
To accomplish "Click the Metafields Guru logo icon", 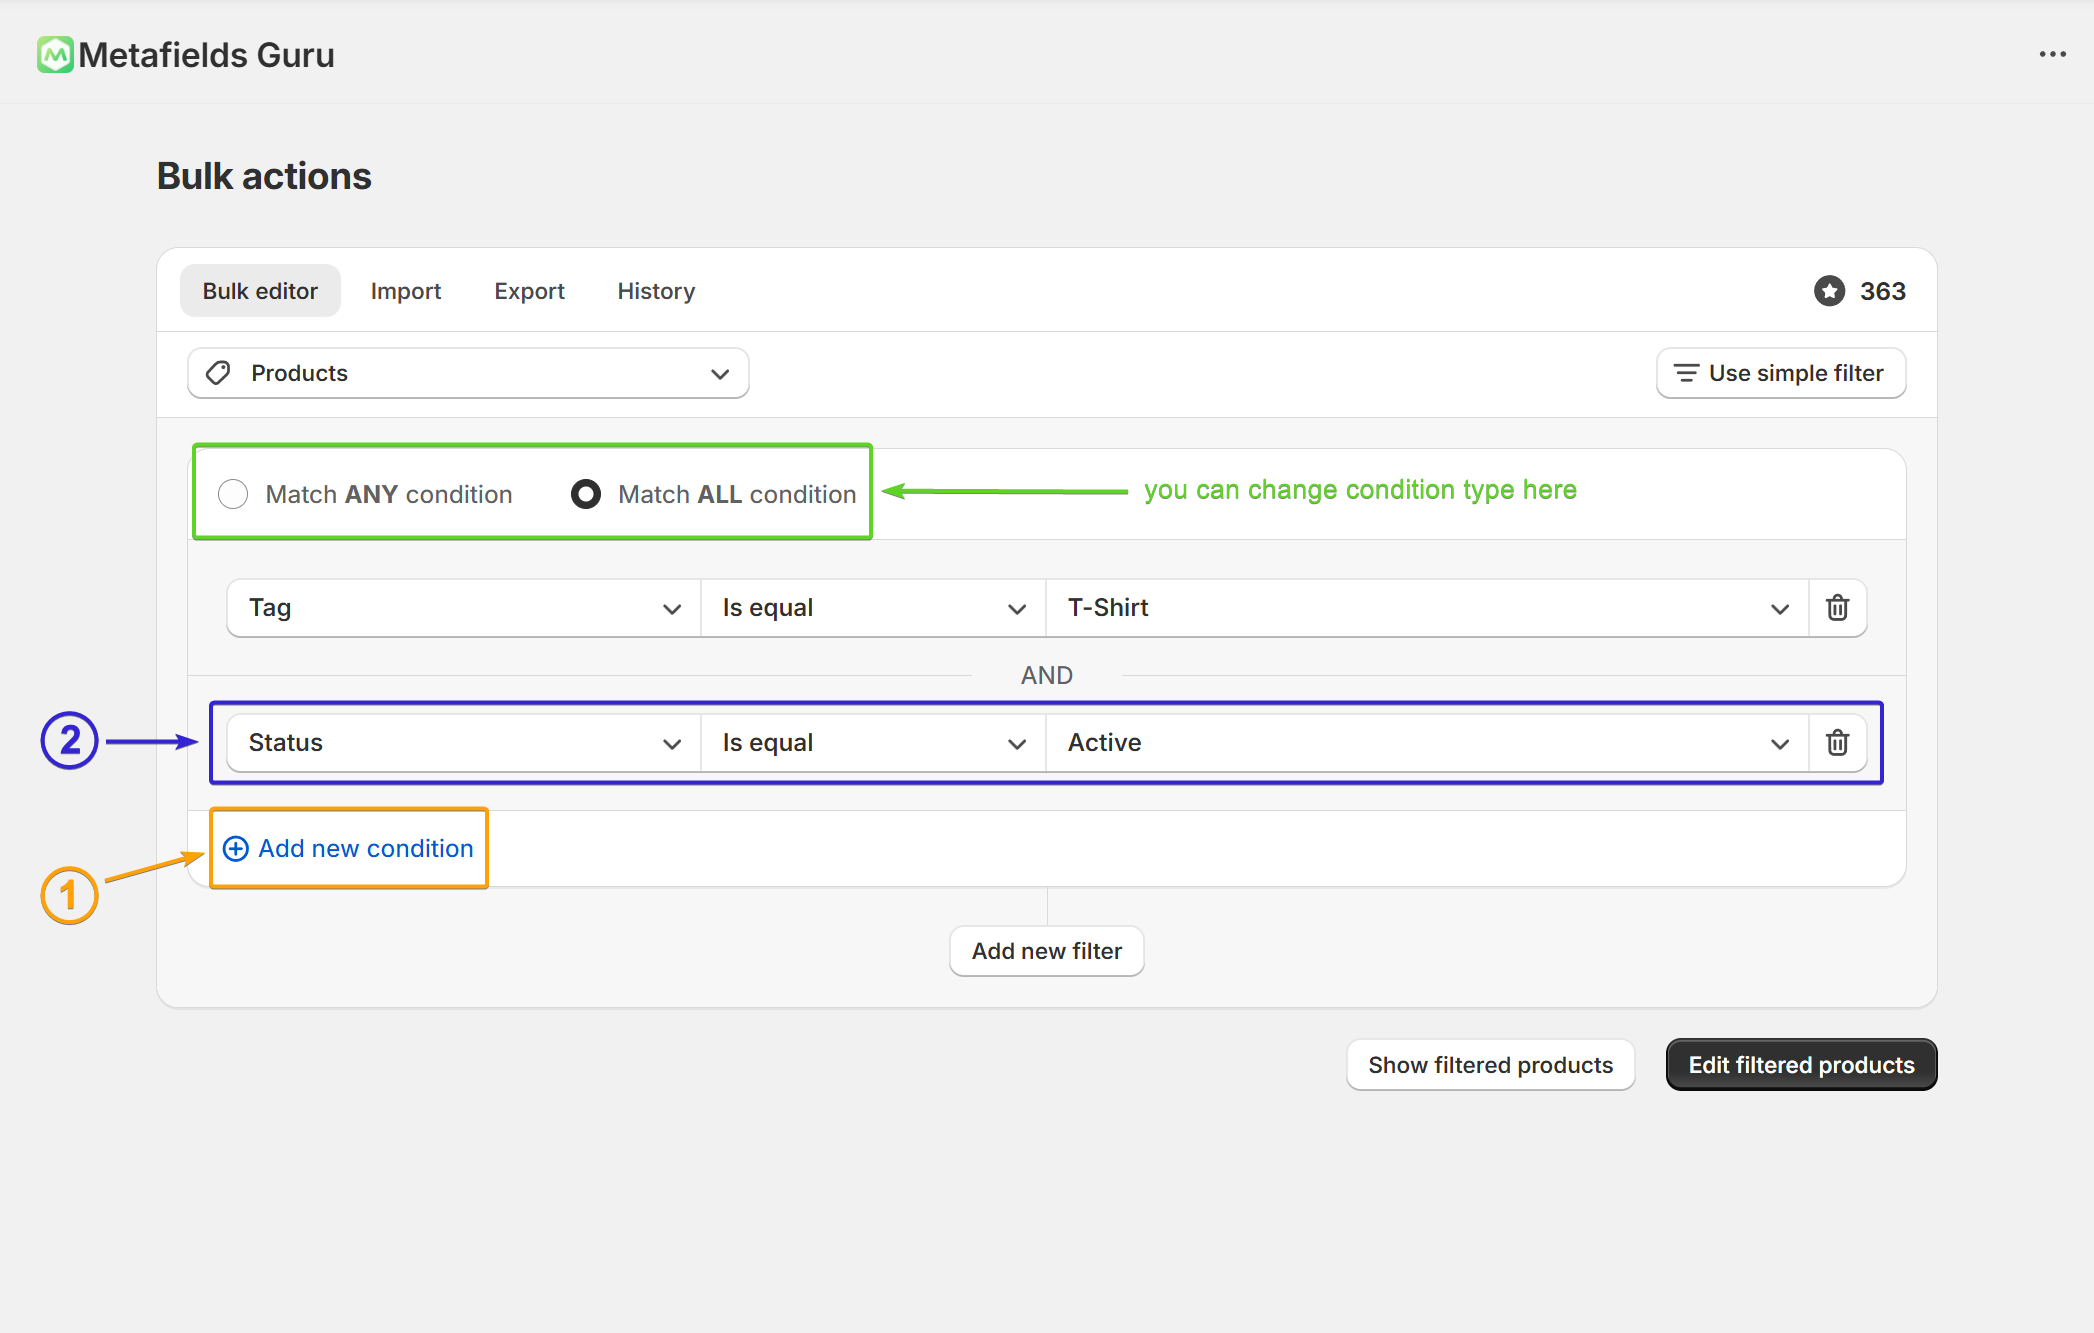I will click(x=55, y=55).
